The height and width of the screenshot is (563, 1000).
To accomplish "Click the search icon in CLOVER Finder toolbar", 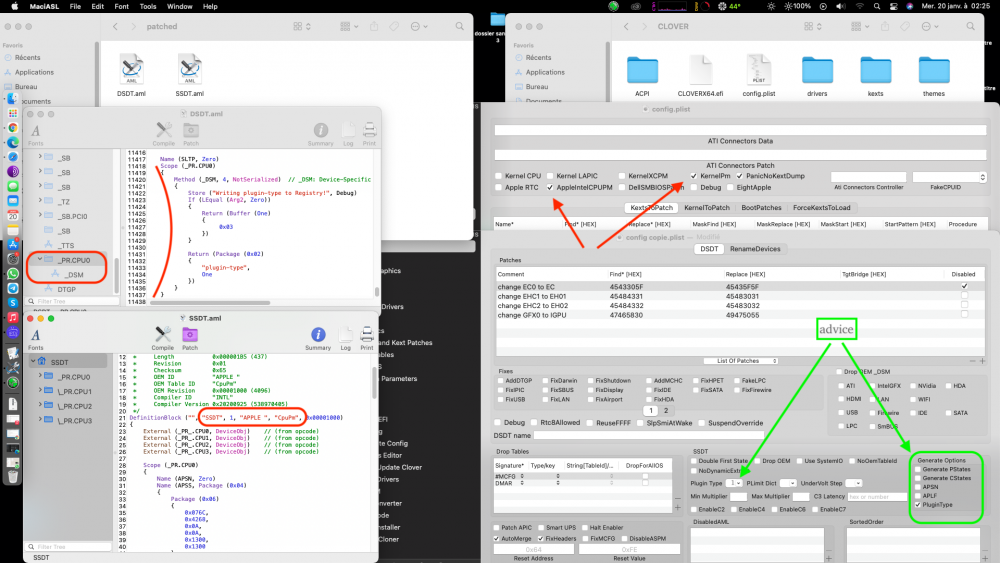I will (x=970, y=26).
